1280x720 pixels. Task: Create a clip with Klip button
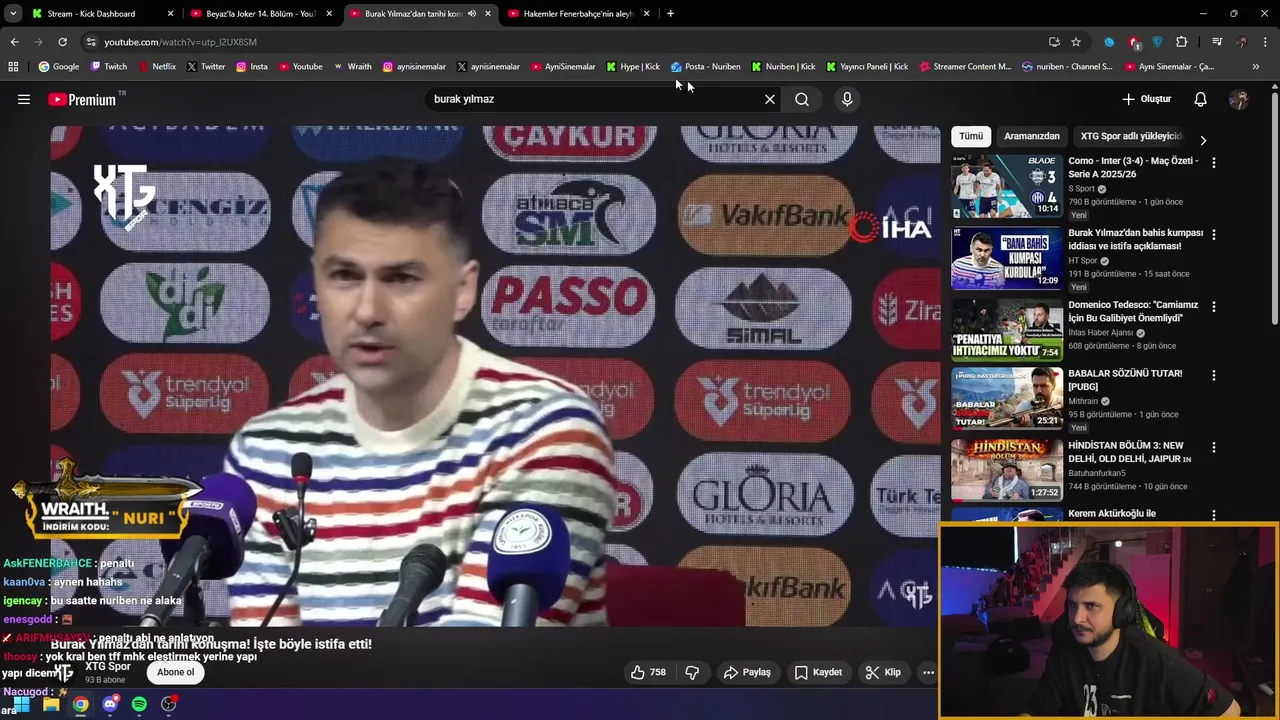(883, 672)
